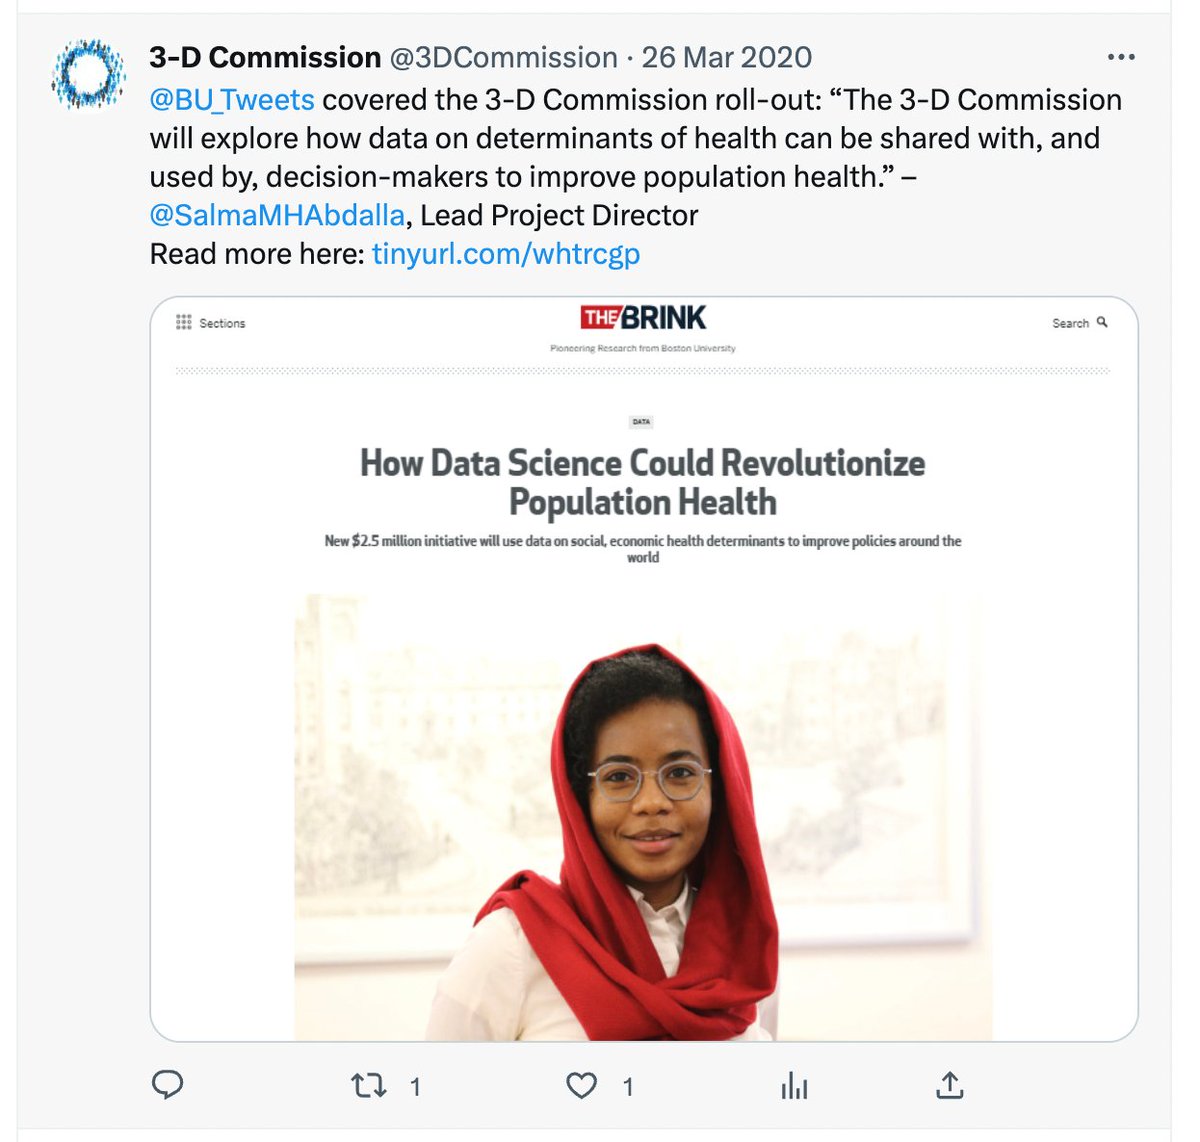Click the reply speech bubble icon
The width and height of the screenshot is (1200, 1142).
167,1085
